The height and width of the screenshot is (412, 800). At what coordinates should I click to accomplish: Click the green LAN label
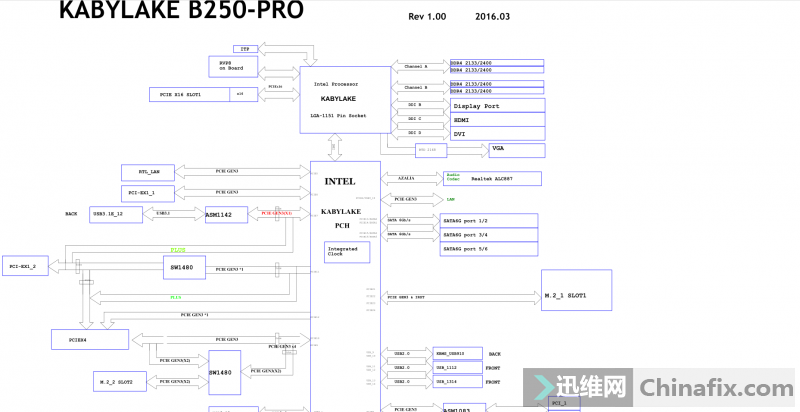click(x=451, y=199)
